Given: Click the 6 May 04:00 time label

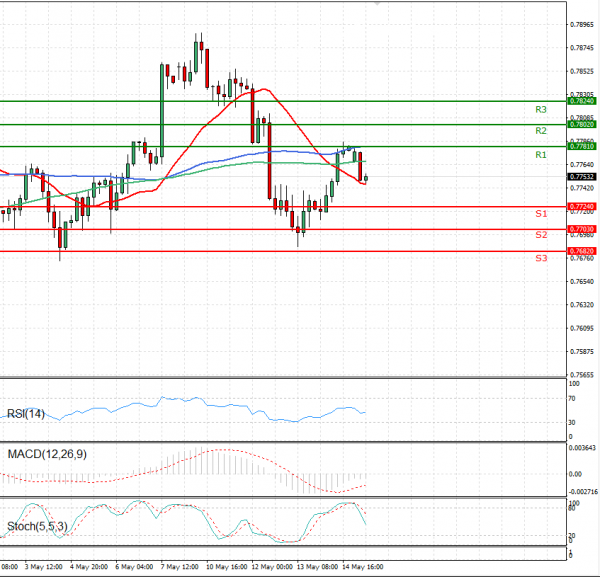Looking at the screenshot, I should 134,567.
